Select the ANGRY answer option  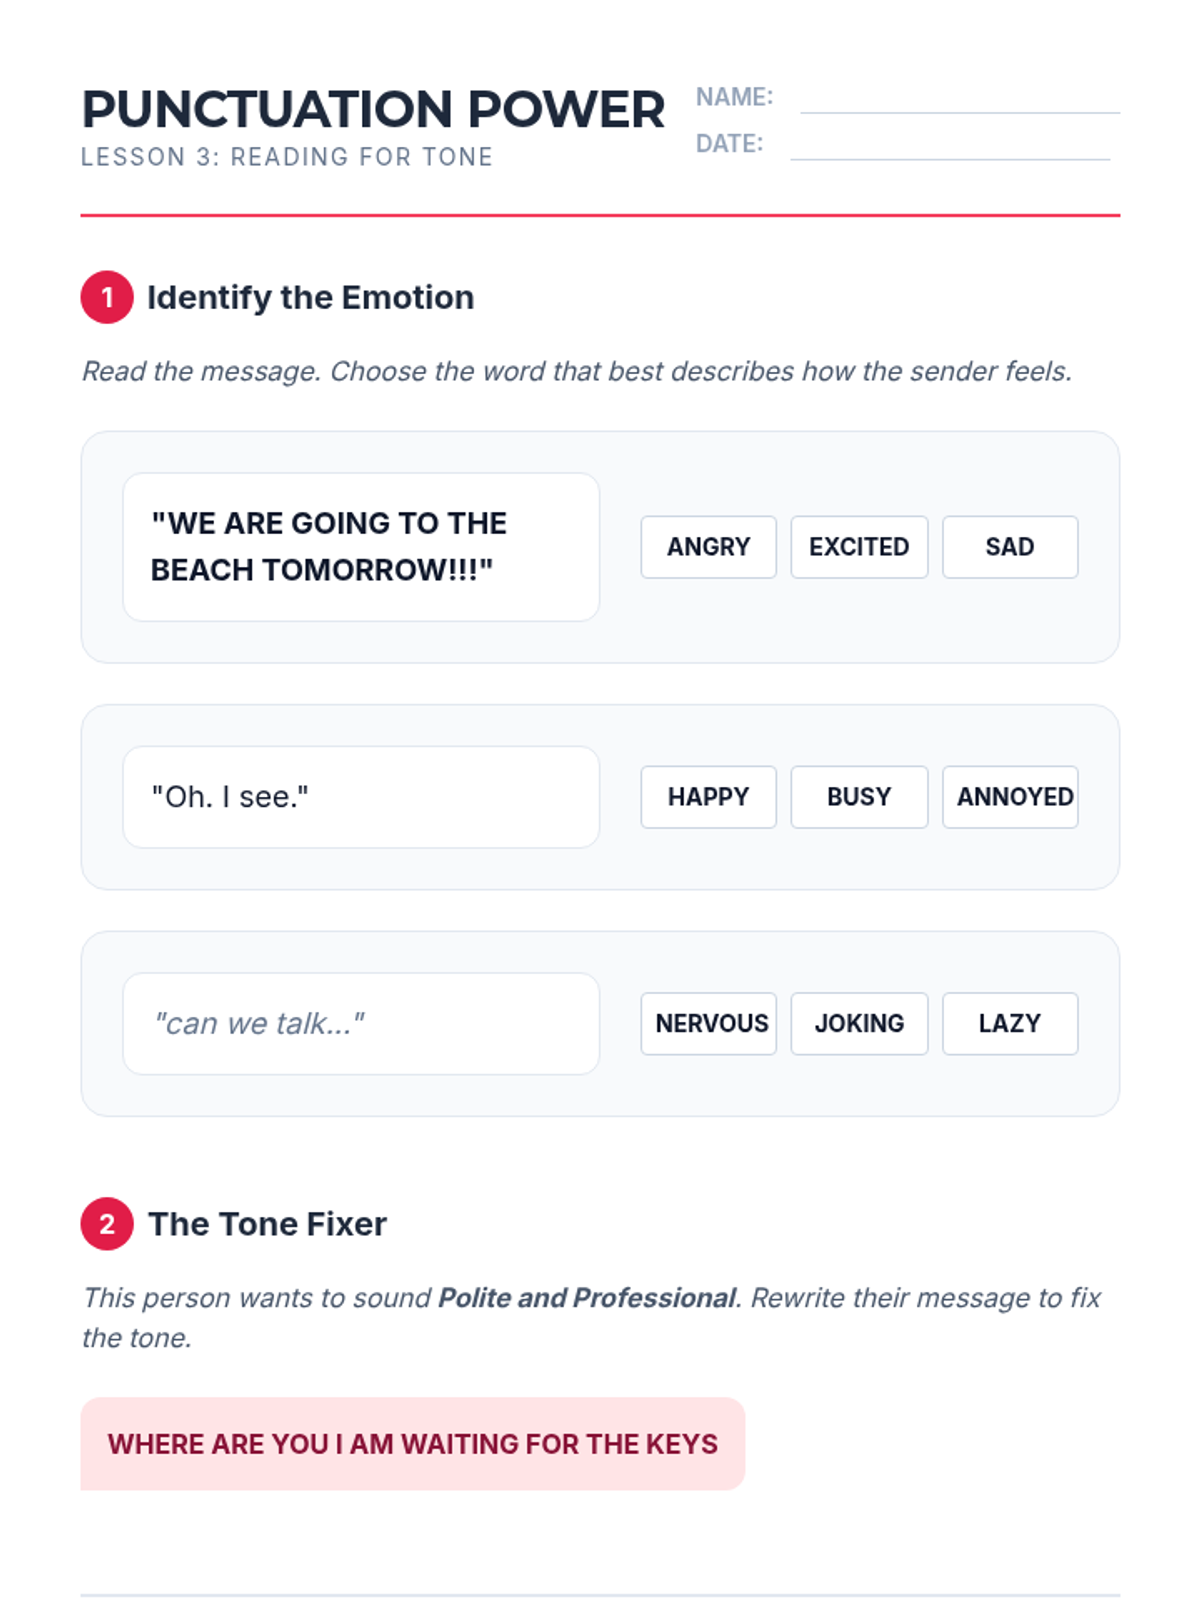708,547
